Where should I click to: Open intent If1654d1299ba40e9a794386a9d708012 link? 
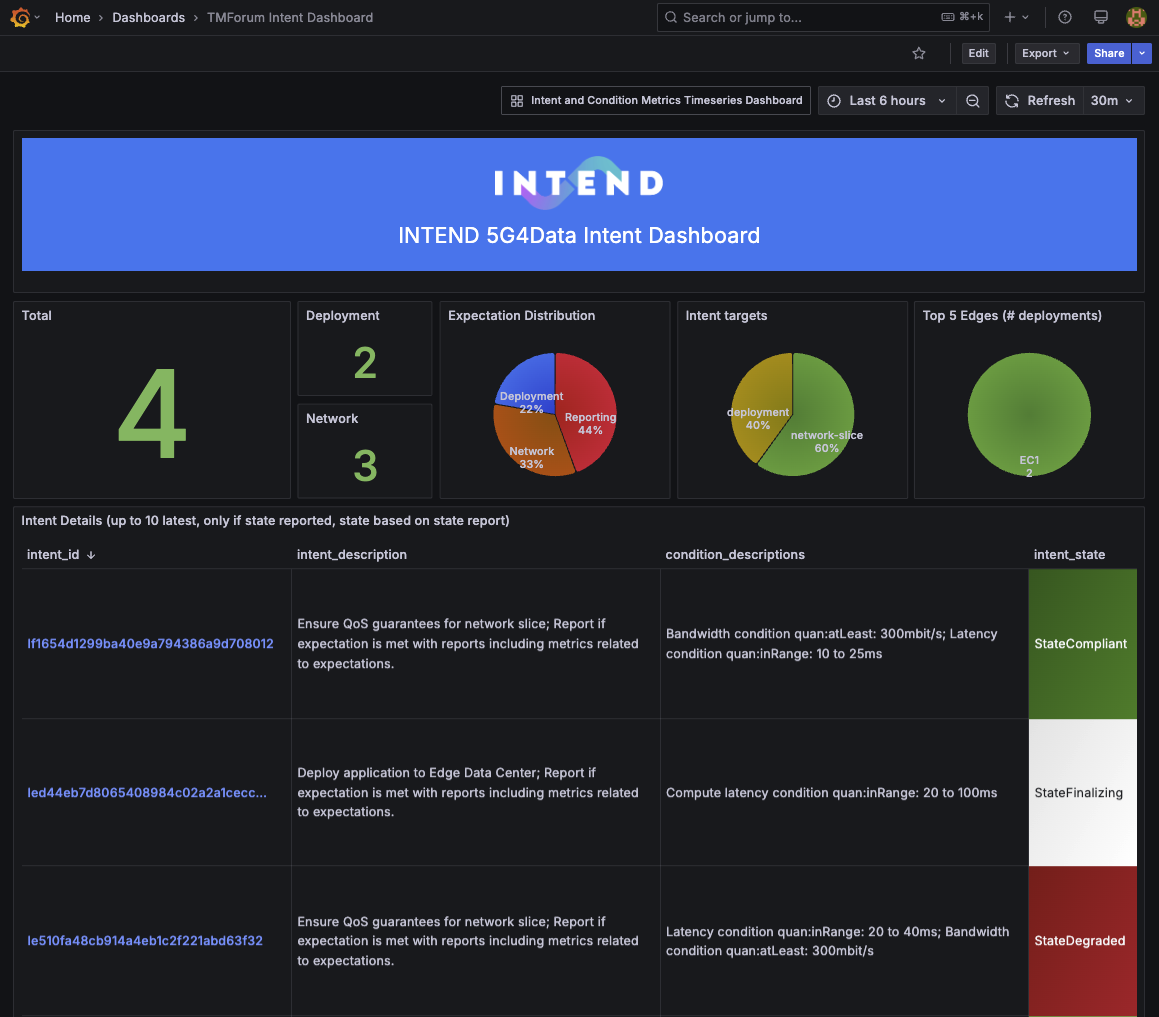coord(150,644)
